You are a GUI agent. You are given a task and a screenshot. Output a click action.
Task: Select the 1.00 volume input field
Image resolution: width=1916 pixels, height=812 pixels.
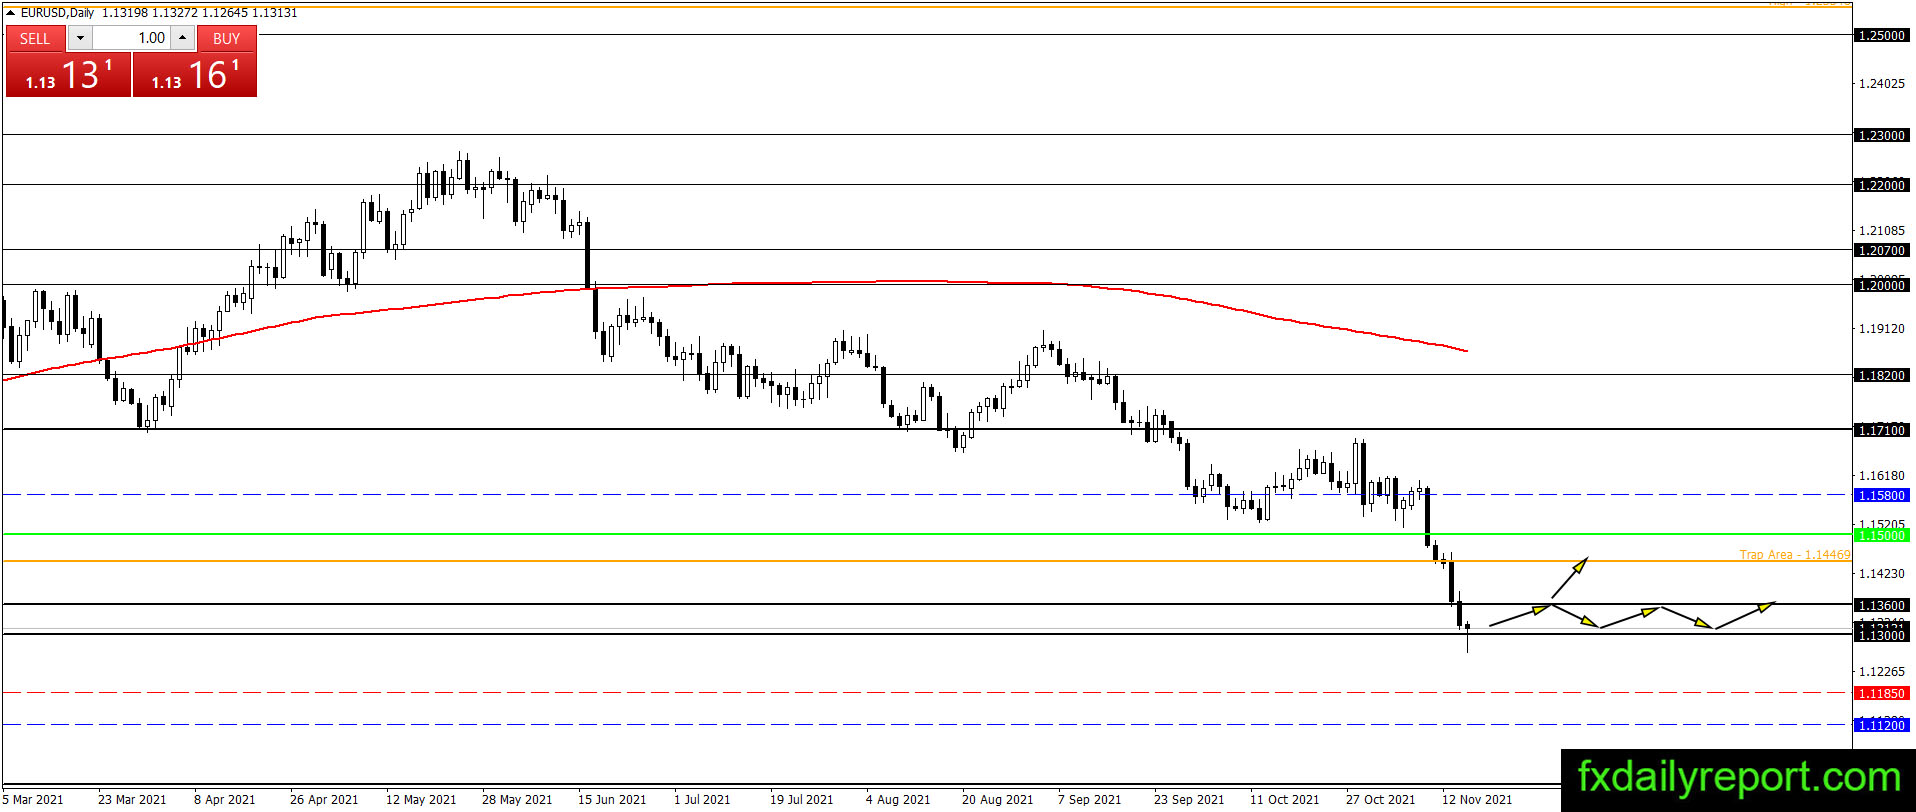point(132,38)
